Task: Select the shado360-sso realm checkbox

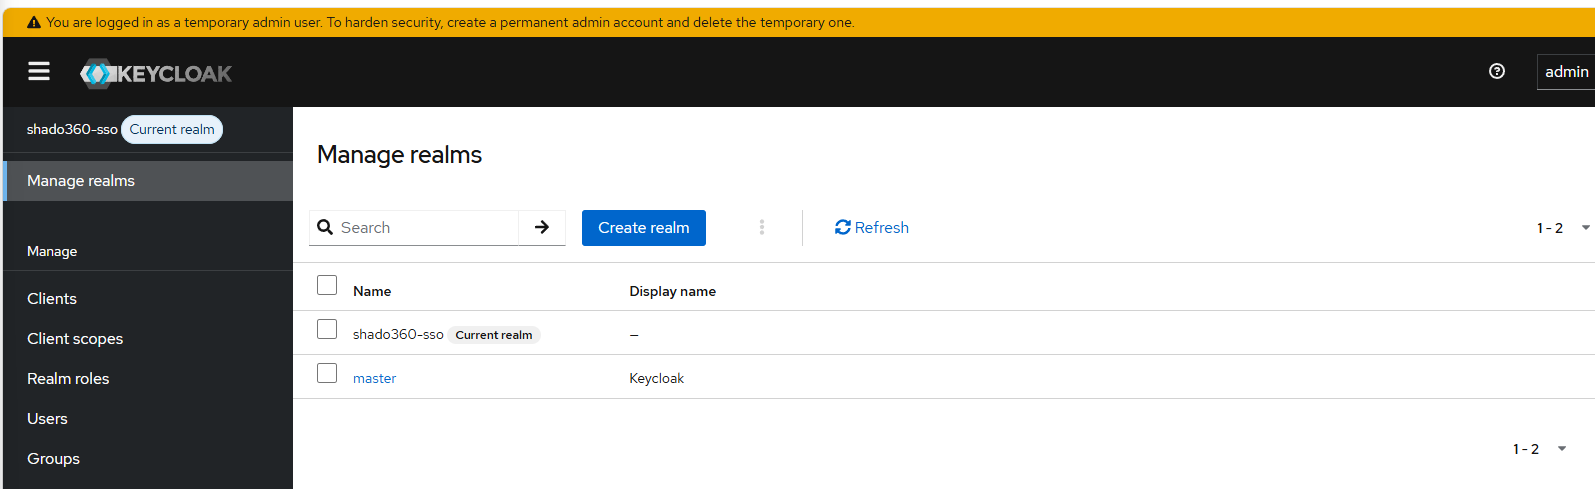Action: (327, 329)
